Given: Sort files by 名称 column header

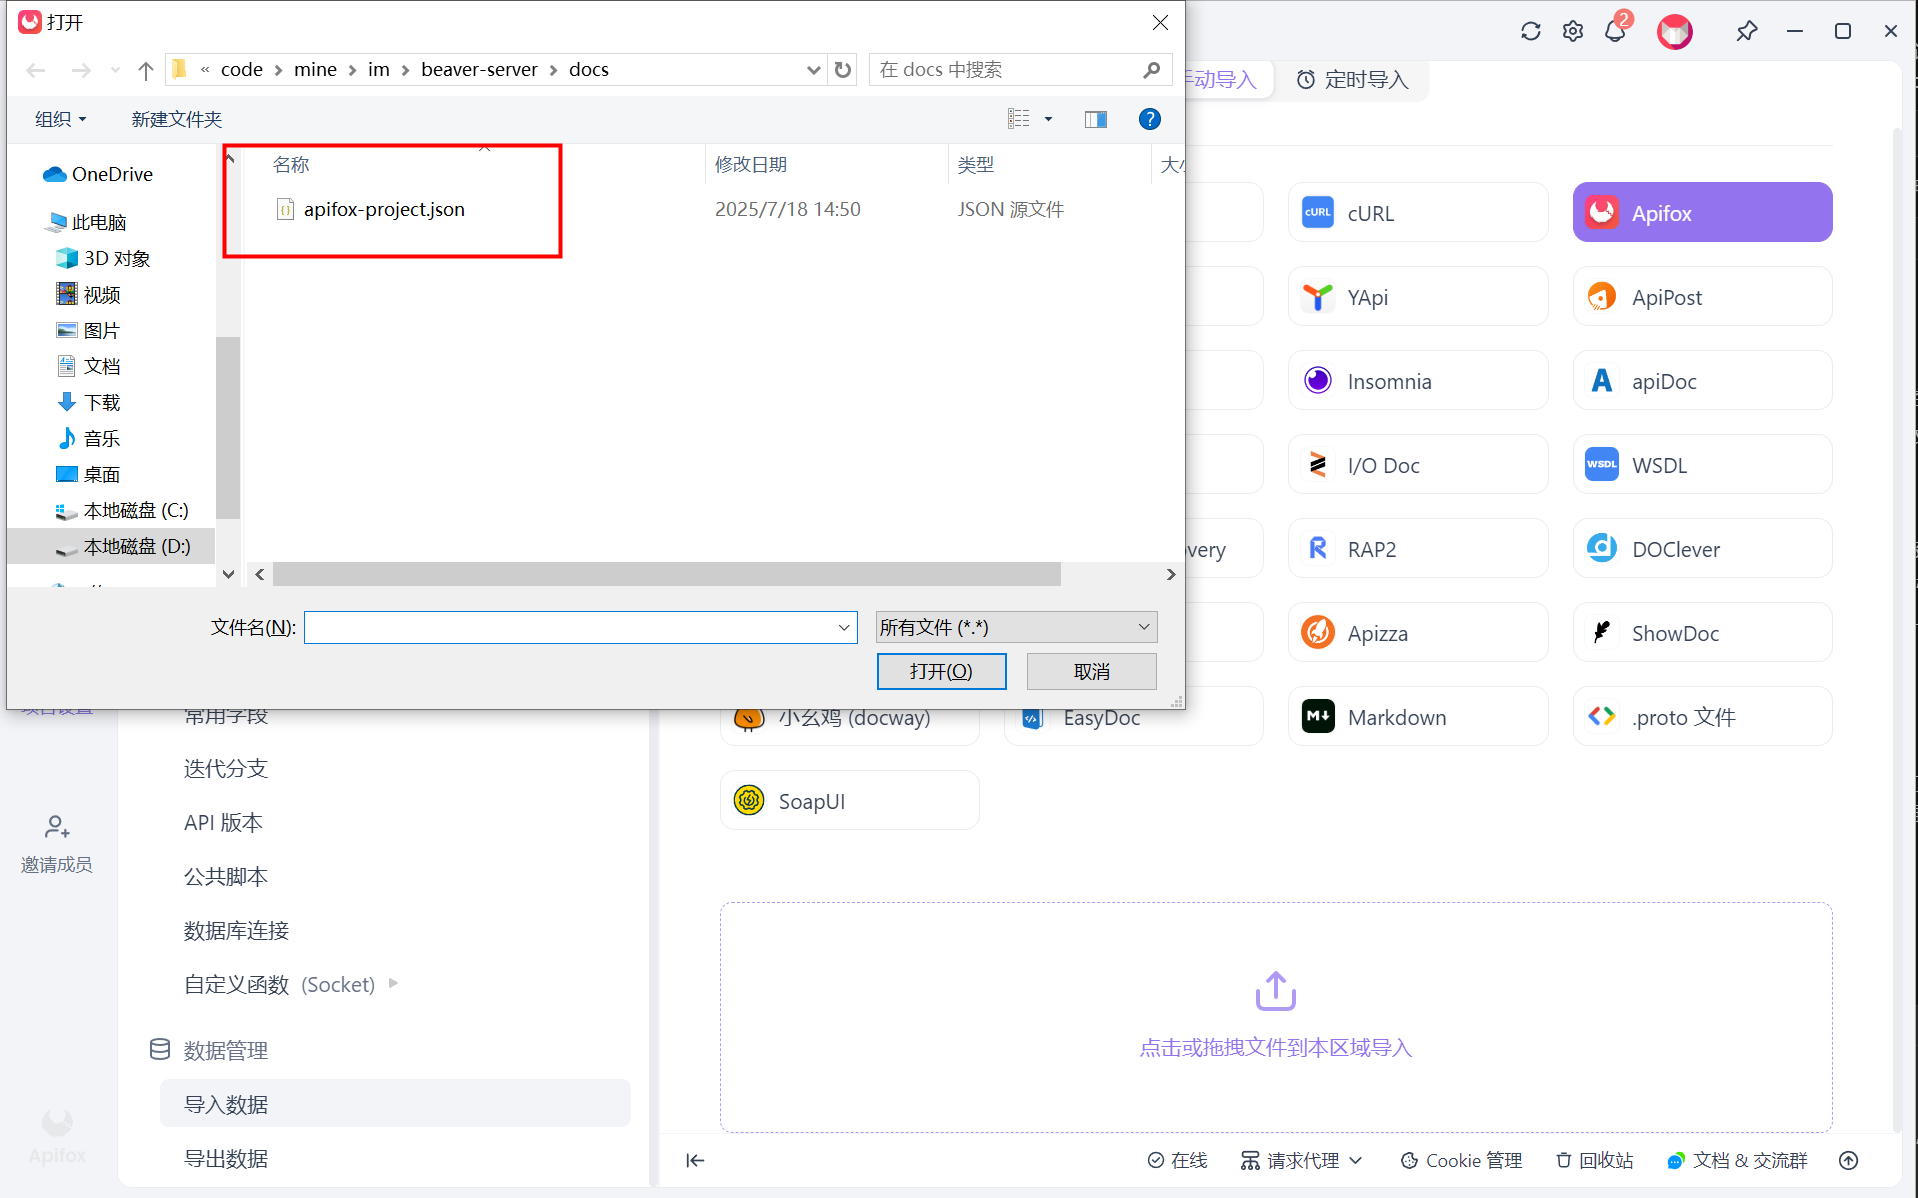Looking at the screenshot, I should coord(291,164).
